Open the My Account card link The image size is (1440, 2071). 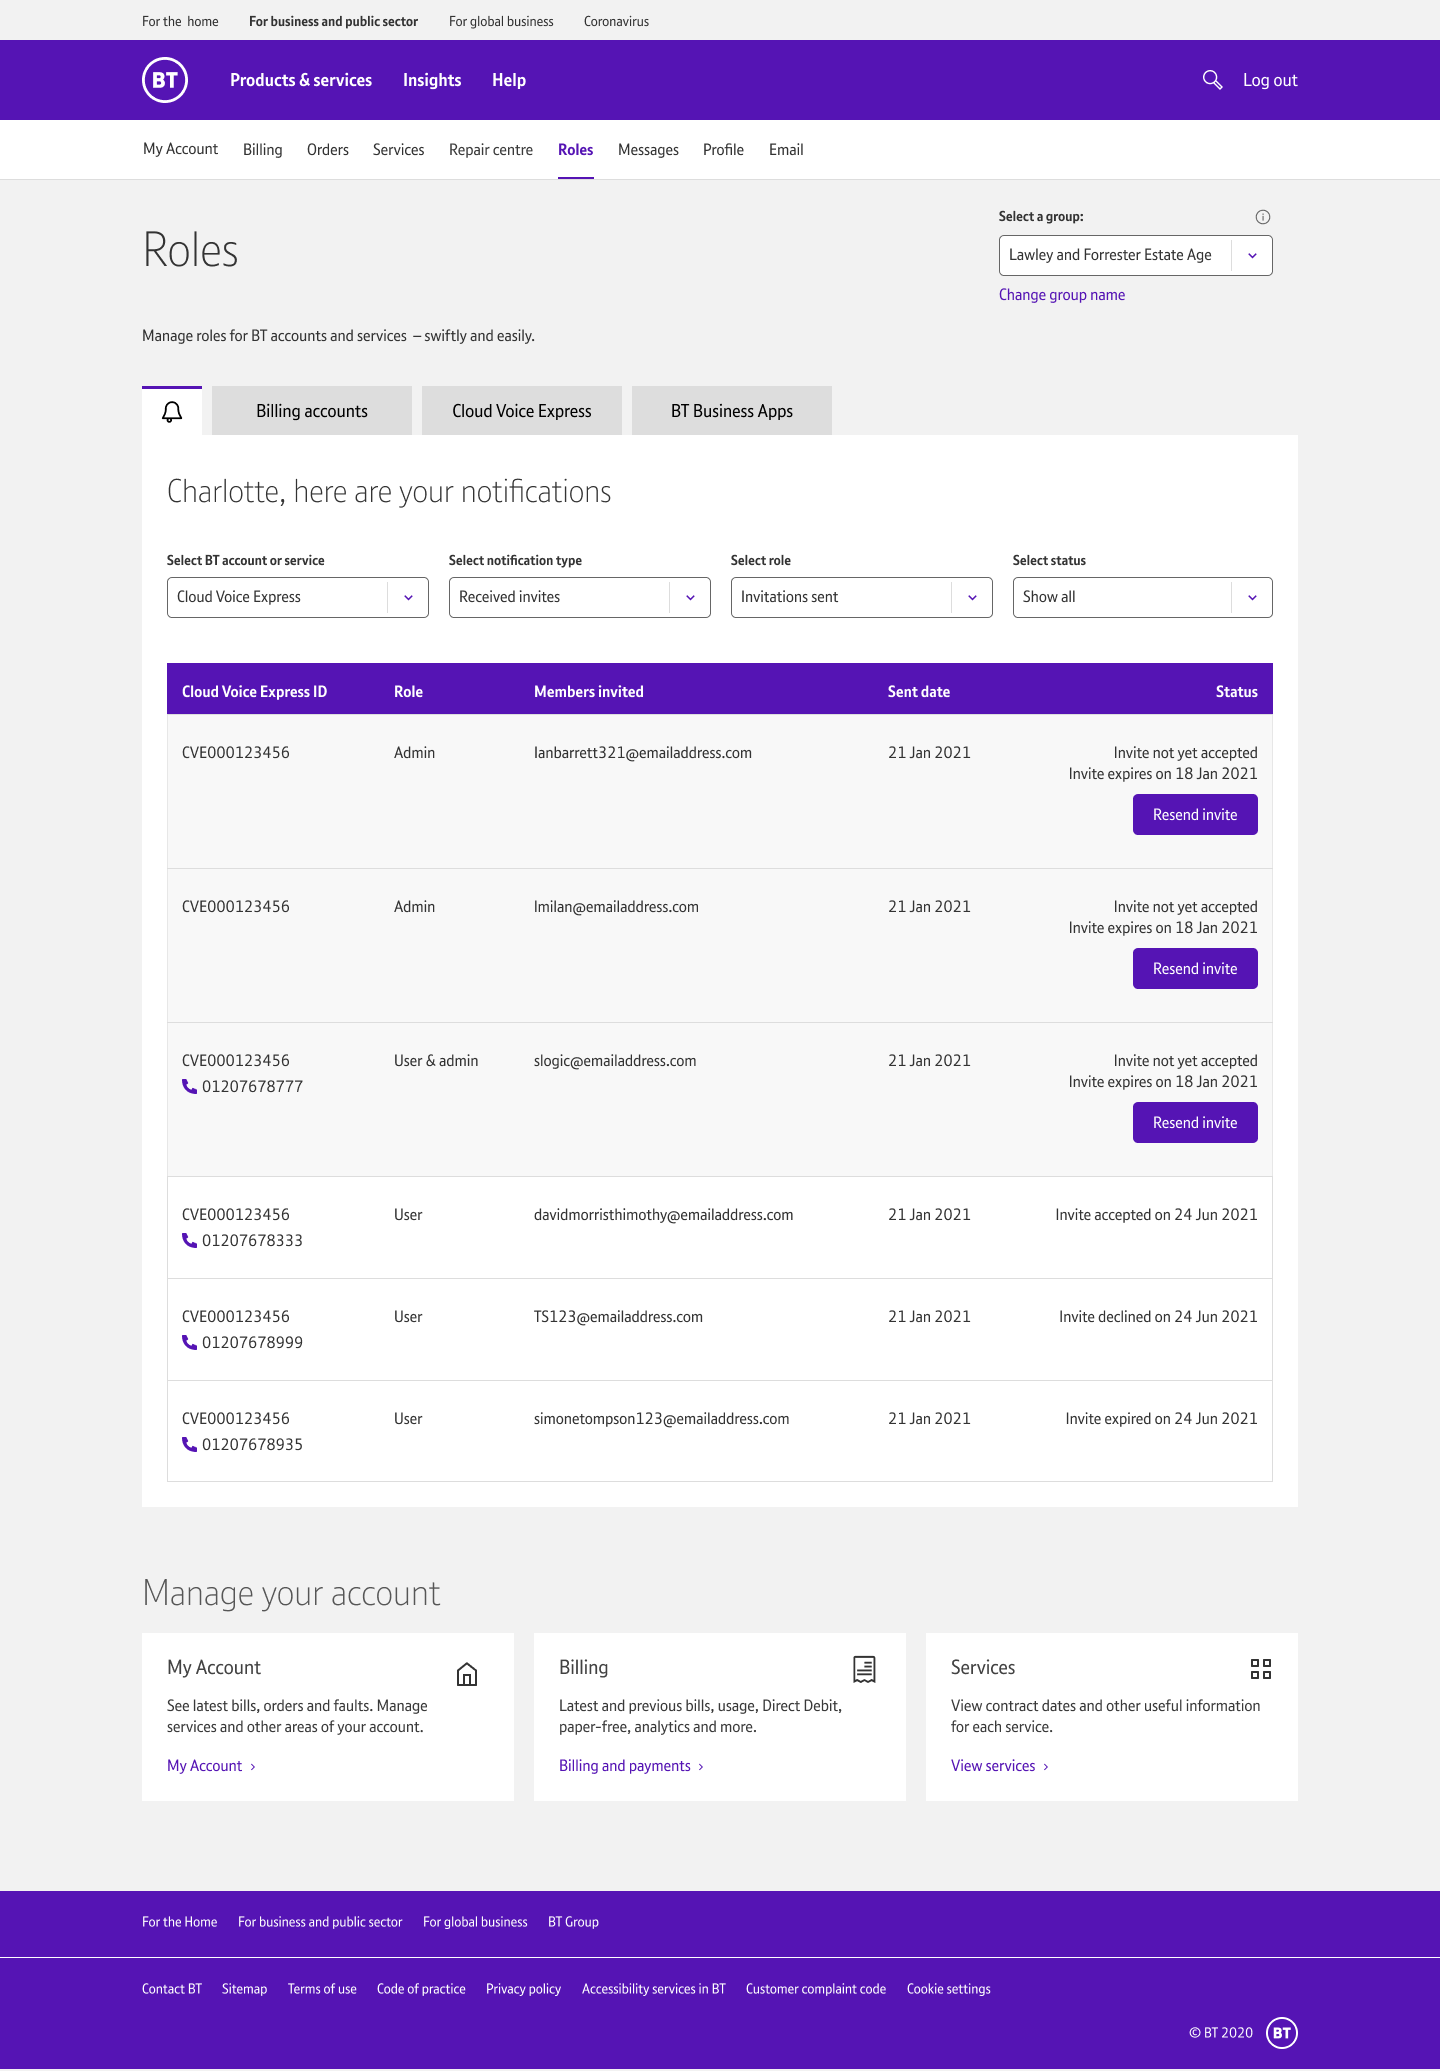[211, 1766]
